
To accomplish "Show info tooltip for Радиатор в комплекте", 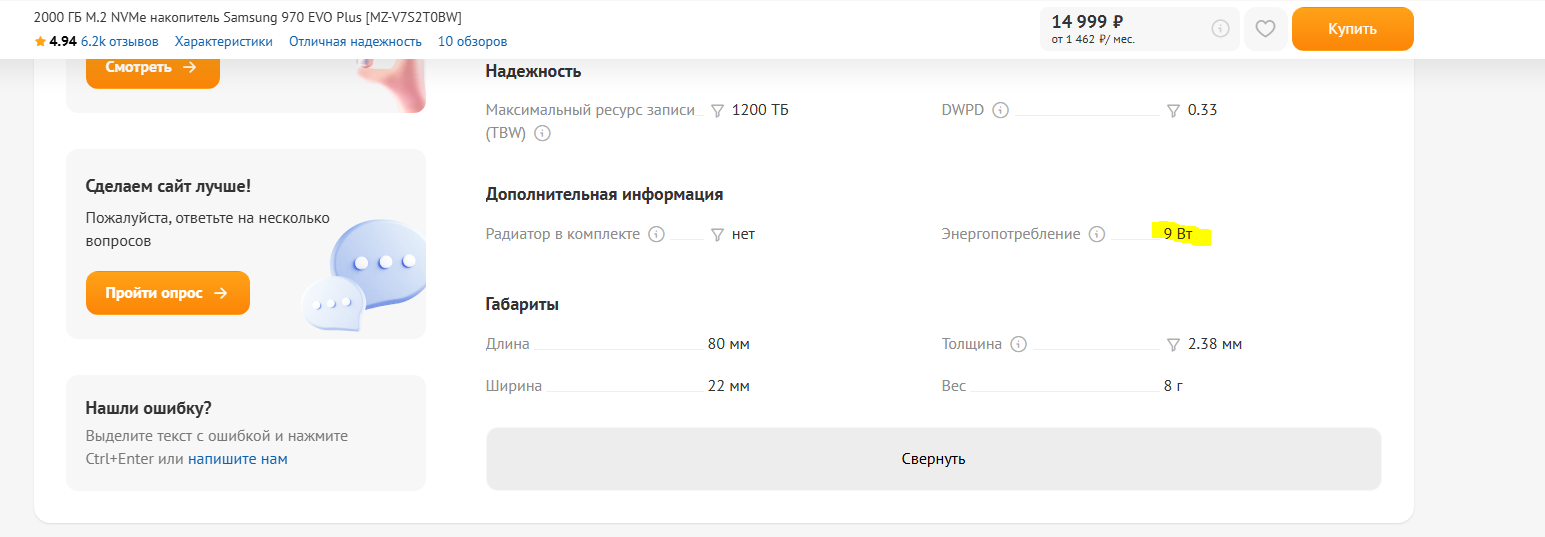I will [656, 234].
